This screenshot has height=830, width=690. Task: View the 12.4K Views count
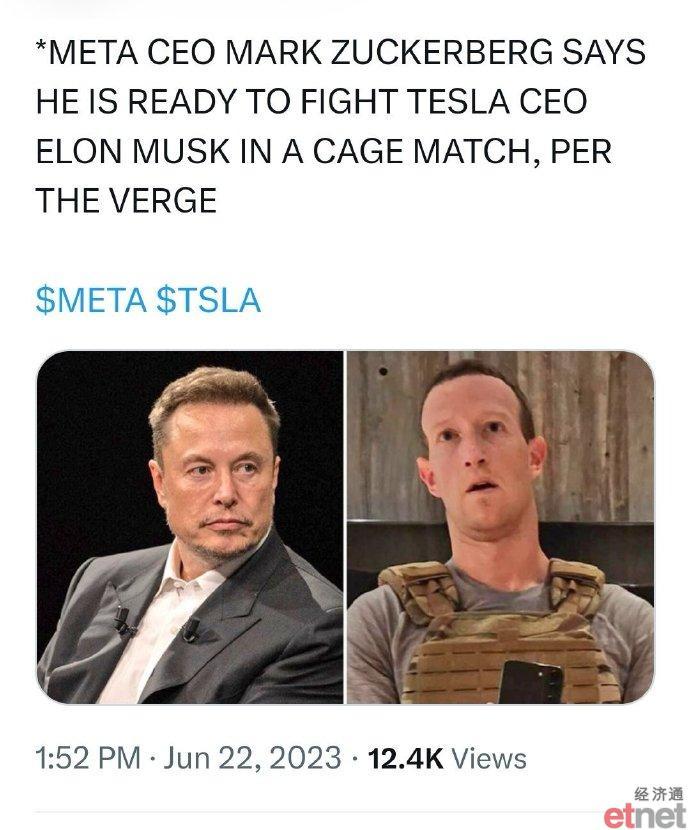[x=447, y=758]
